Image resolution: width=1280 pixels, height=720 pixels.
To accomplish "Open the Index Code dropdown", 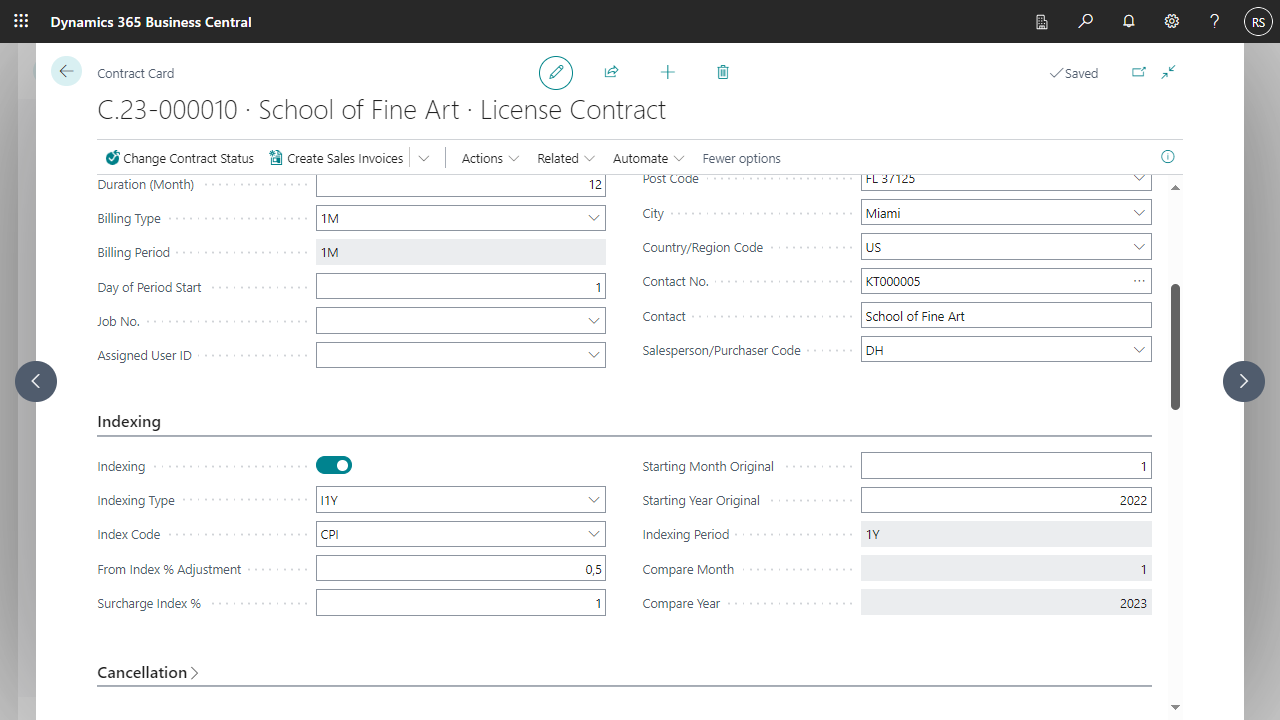I will coord(594,534).
